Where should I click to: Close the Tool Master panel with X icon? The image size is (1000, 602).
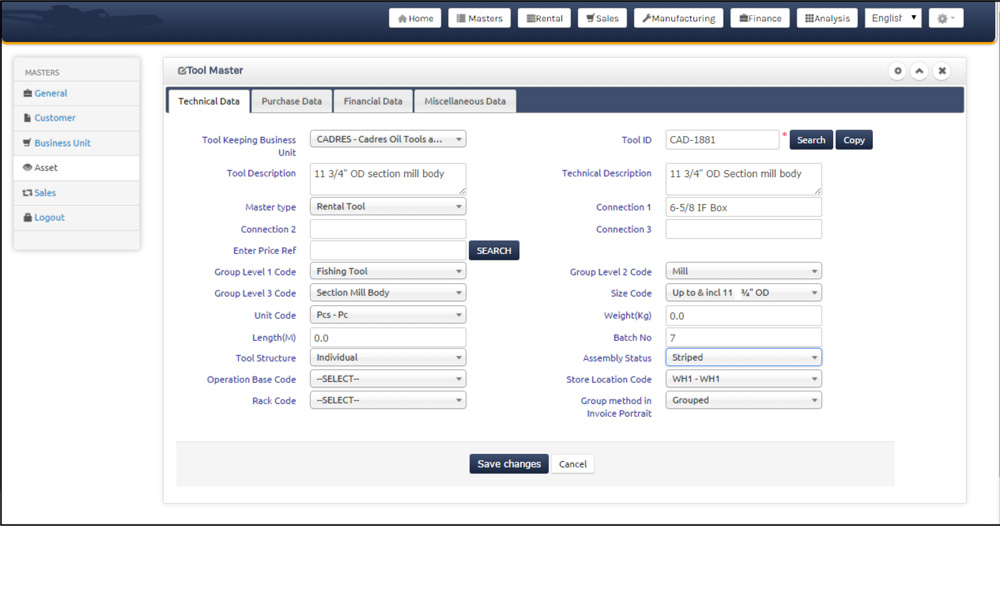coord(942,71)
